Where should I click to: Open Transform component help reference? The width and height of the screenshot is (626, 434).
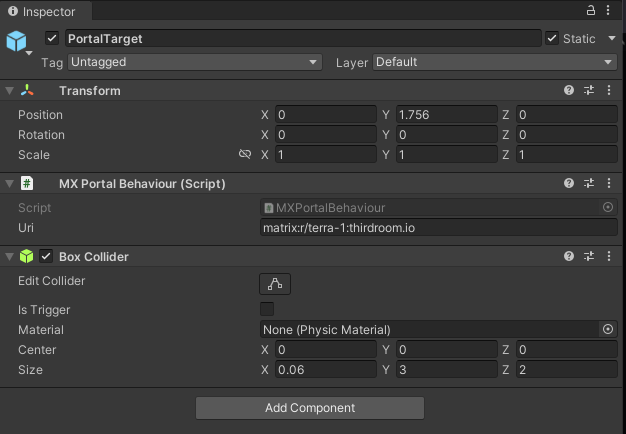pyautogui.click(x=569, y=90)
